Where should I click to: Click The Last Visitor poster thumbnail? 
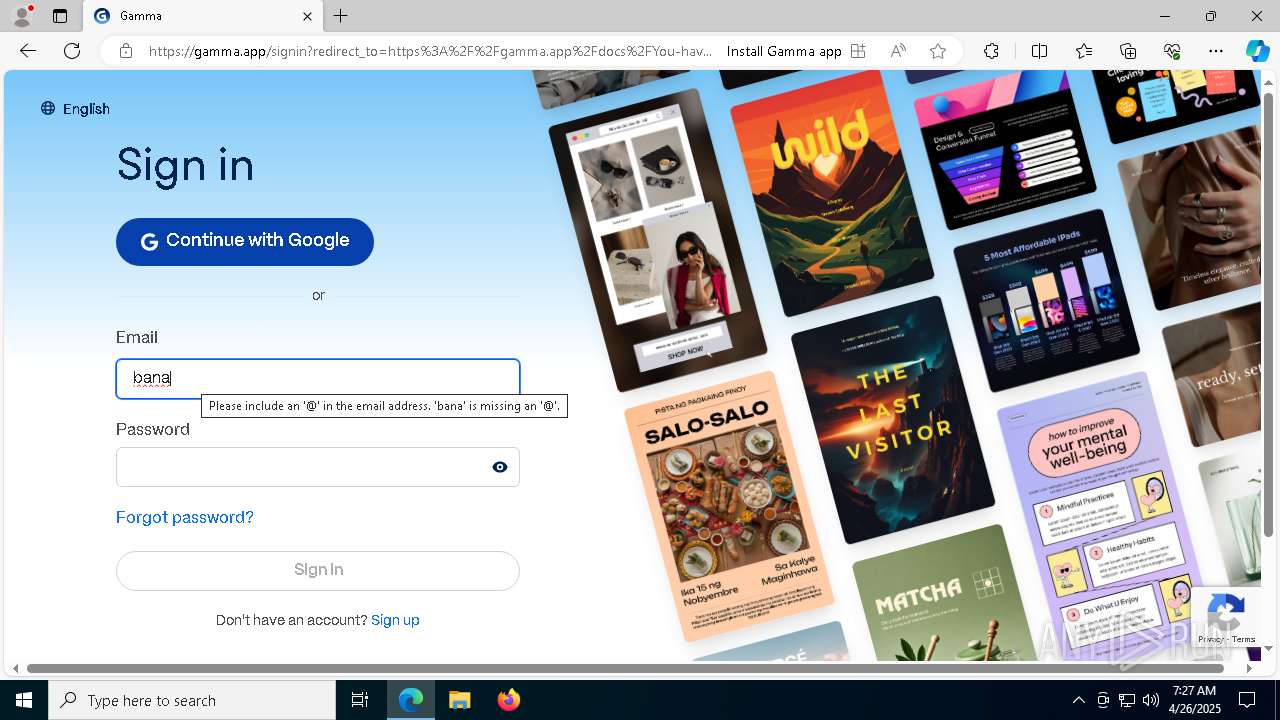click(892, 420)
